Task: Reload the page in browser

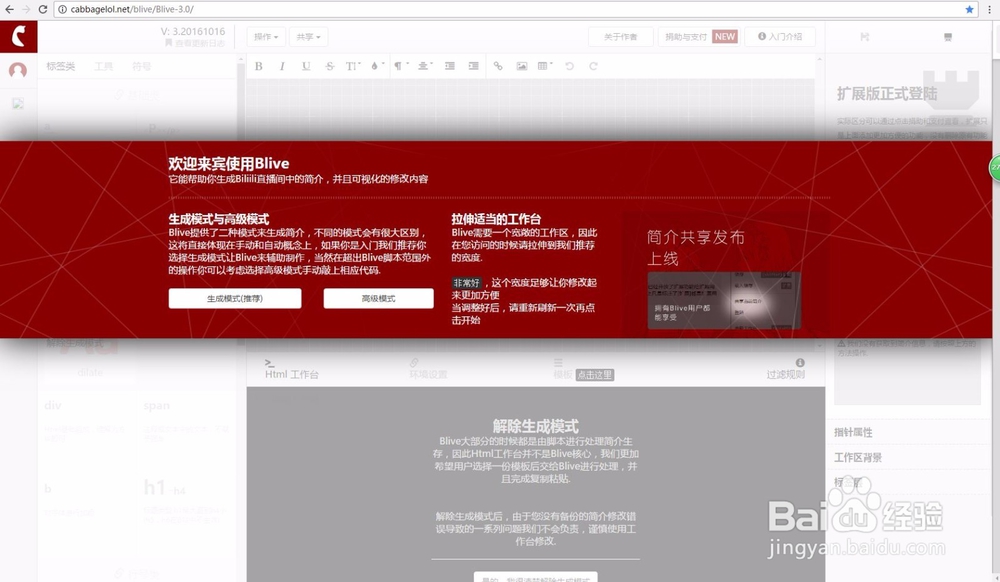Action: (x=43, y=9)
